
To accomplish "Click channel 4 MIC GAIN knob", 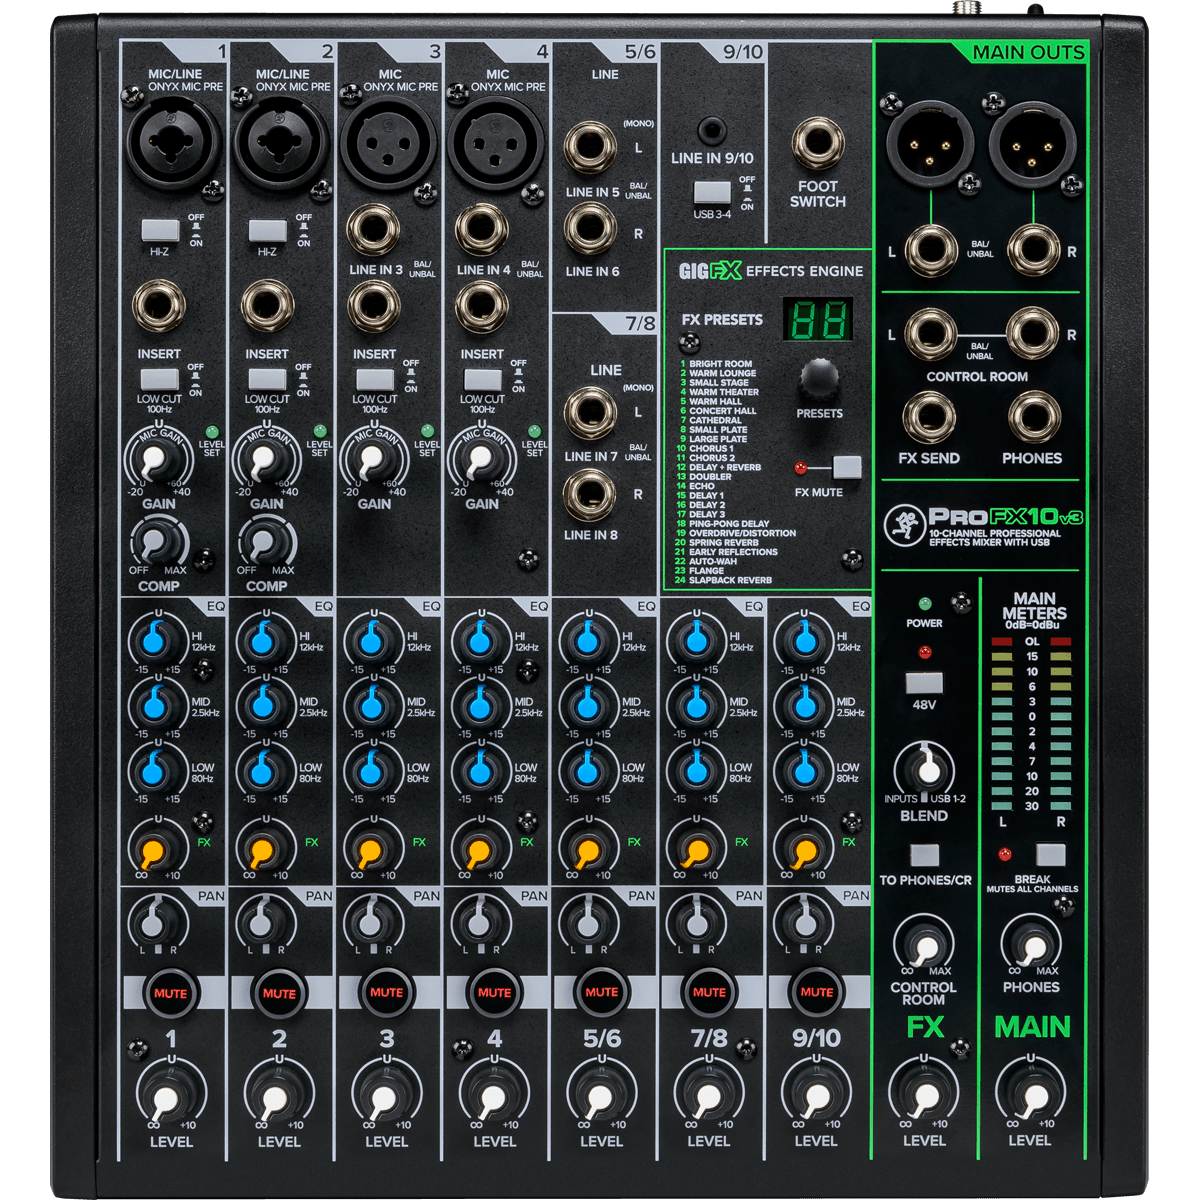I will point(481,460).
